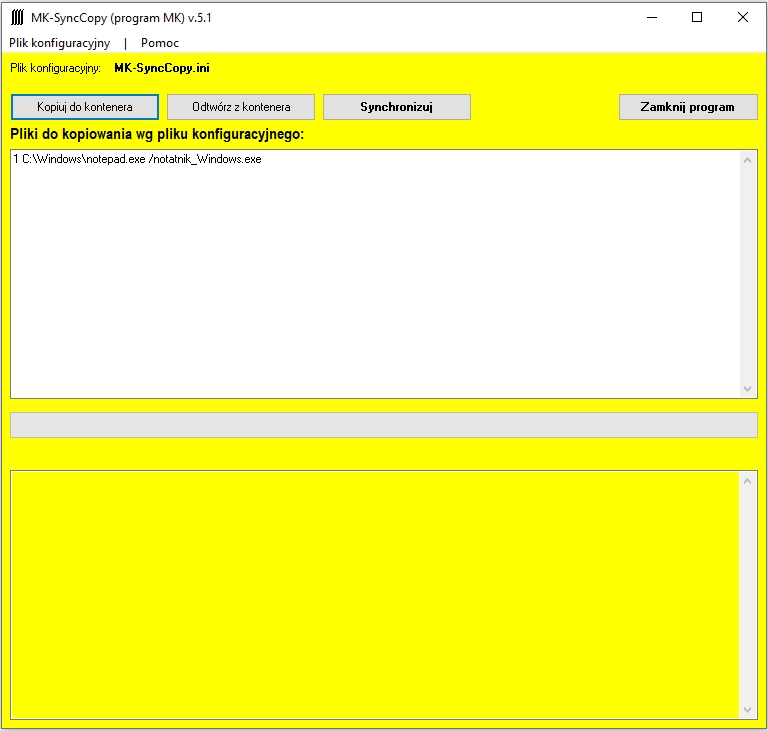Click the down arrow of yellow log scrollbar
This screenshot has height=731, width=768.
click(x=748, y=709)
